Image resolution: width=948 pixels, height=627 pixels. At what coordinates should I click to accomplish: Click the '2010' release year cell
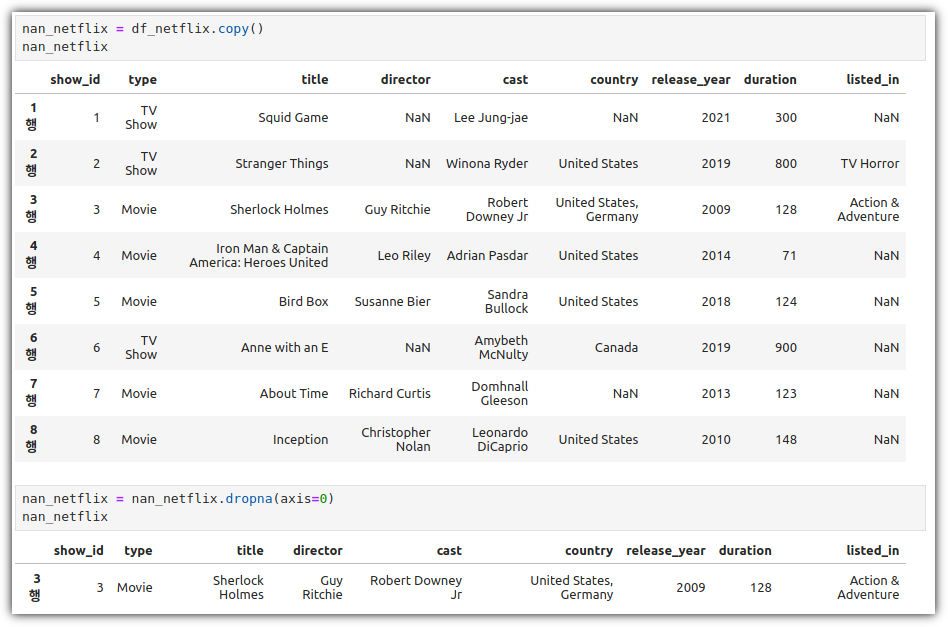[716, 440]
